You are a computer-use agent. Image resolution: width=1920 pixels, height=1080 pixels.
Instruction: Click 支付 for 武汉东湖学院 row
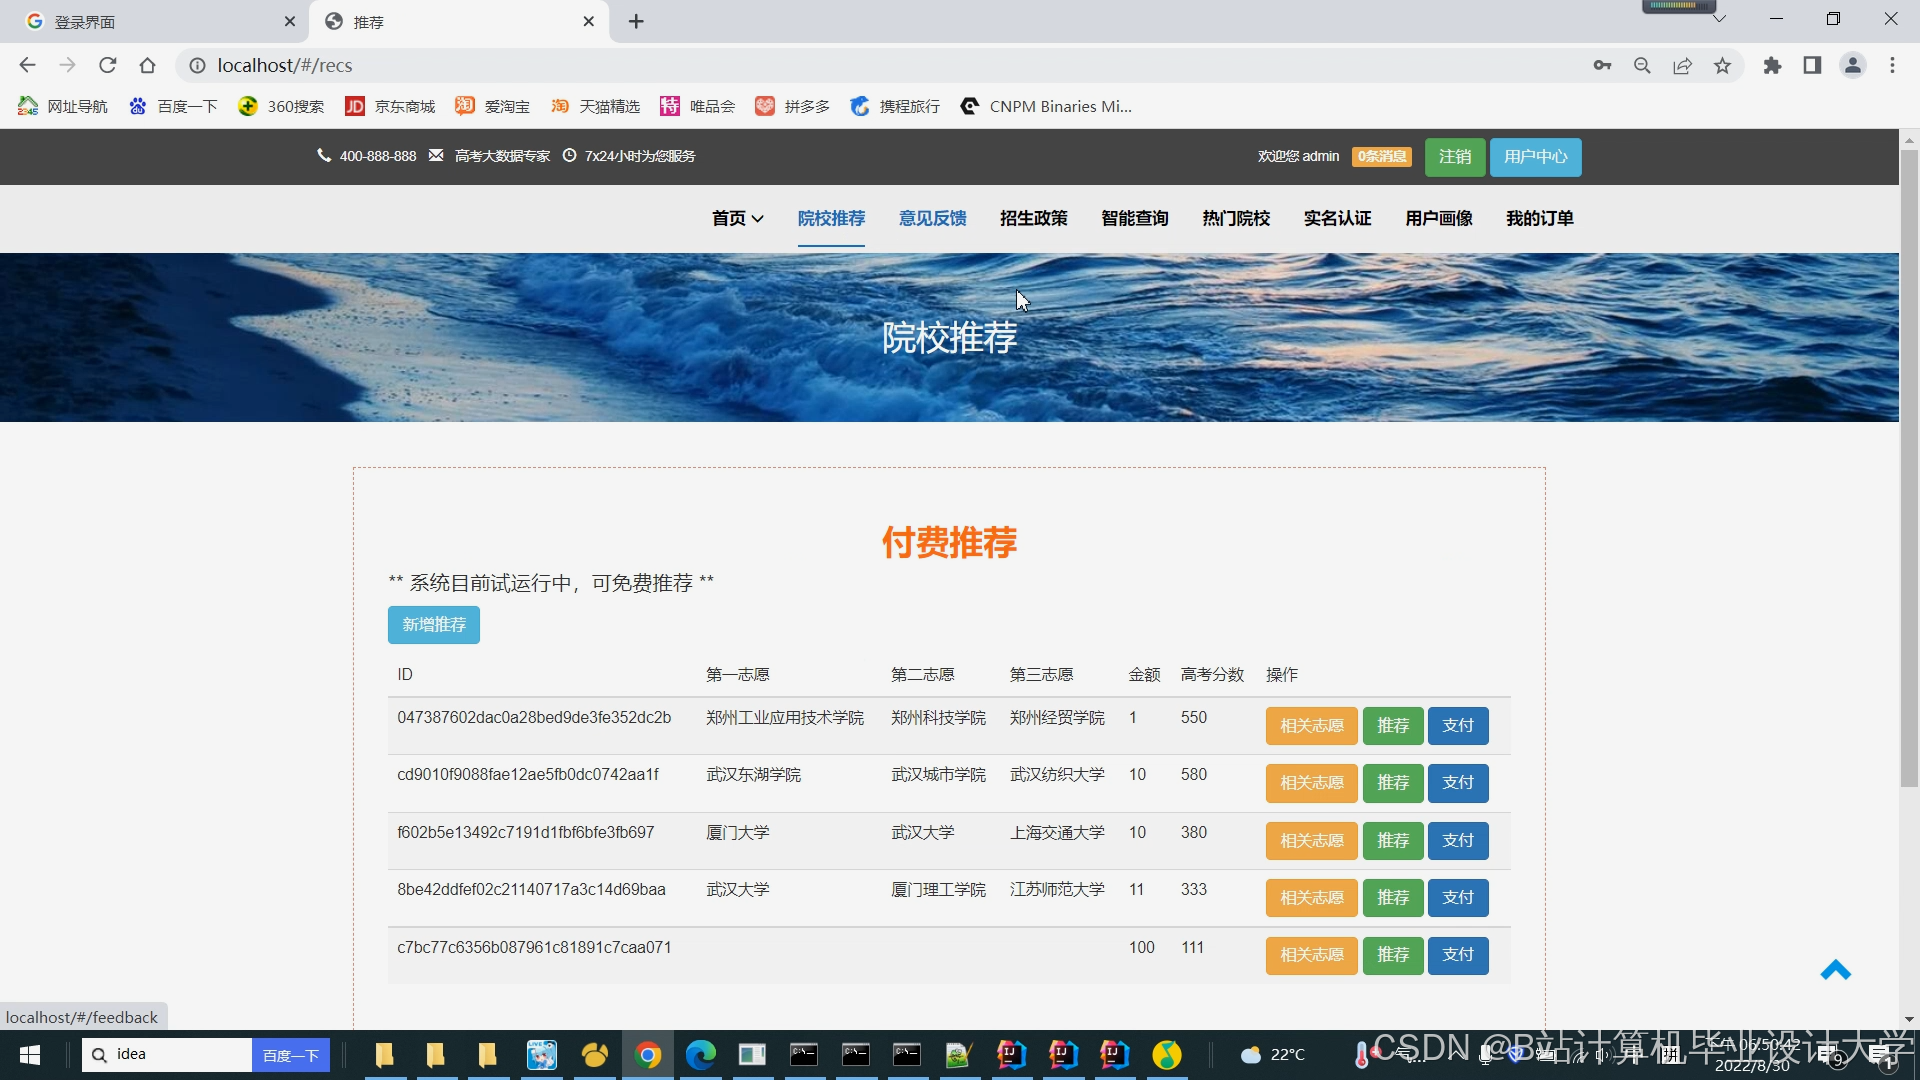point(1457,783)
